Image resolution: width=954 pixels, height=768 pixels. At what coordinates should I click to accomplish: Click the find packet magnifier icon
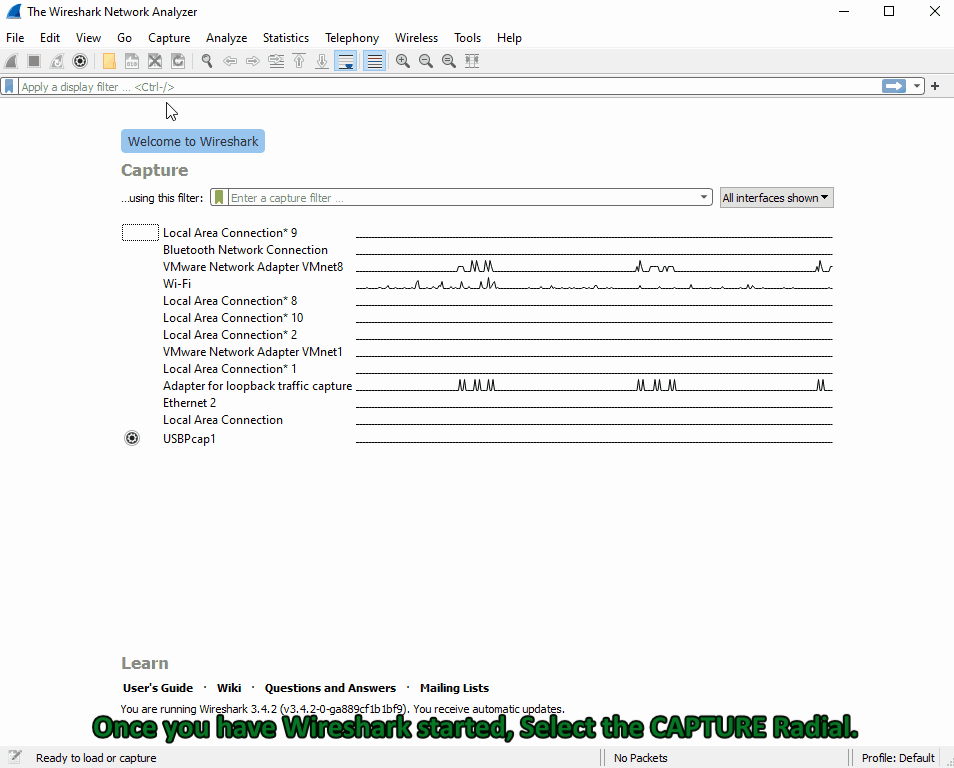(207, 61)
